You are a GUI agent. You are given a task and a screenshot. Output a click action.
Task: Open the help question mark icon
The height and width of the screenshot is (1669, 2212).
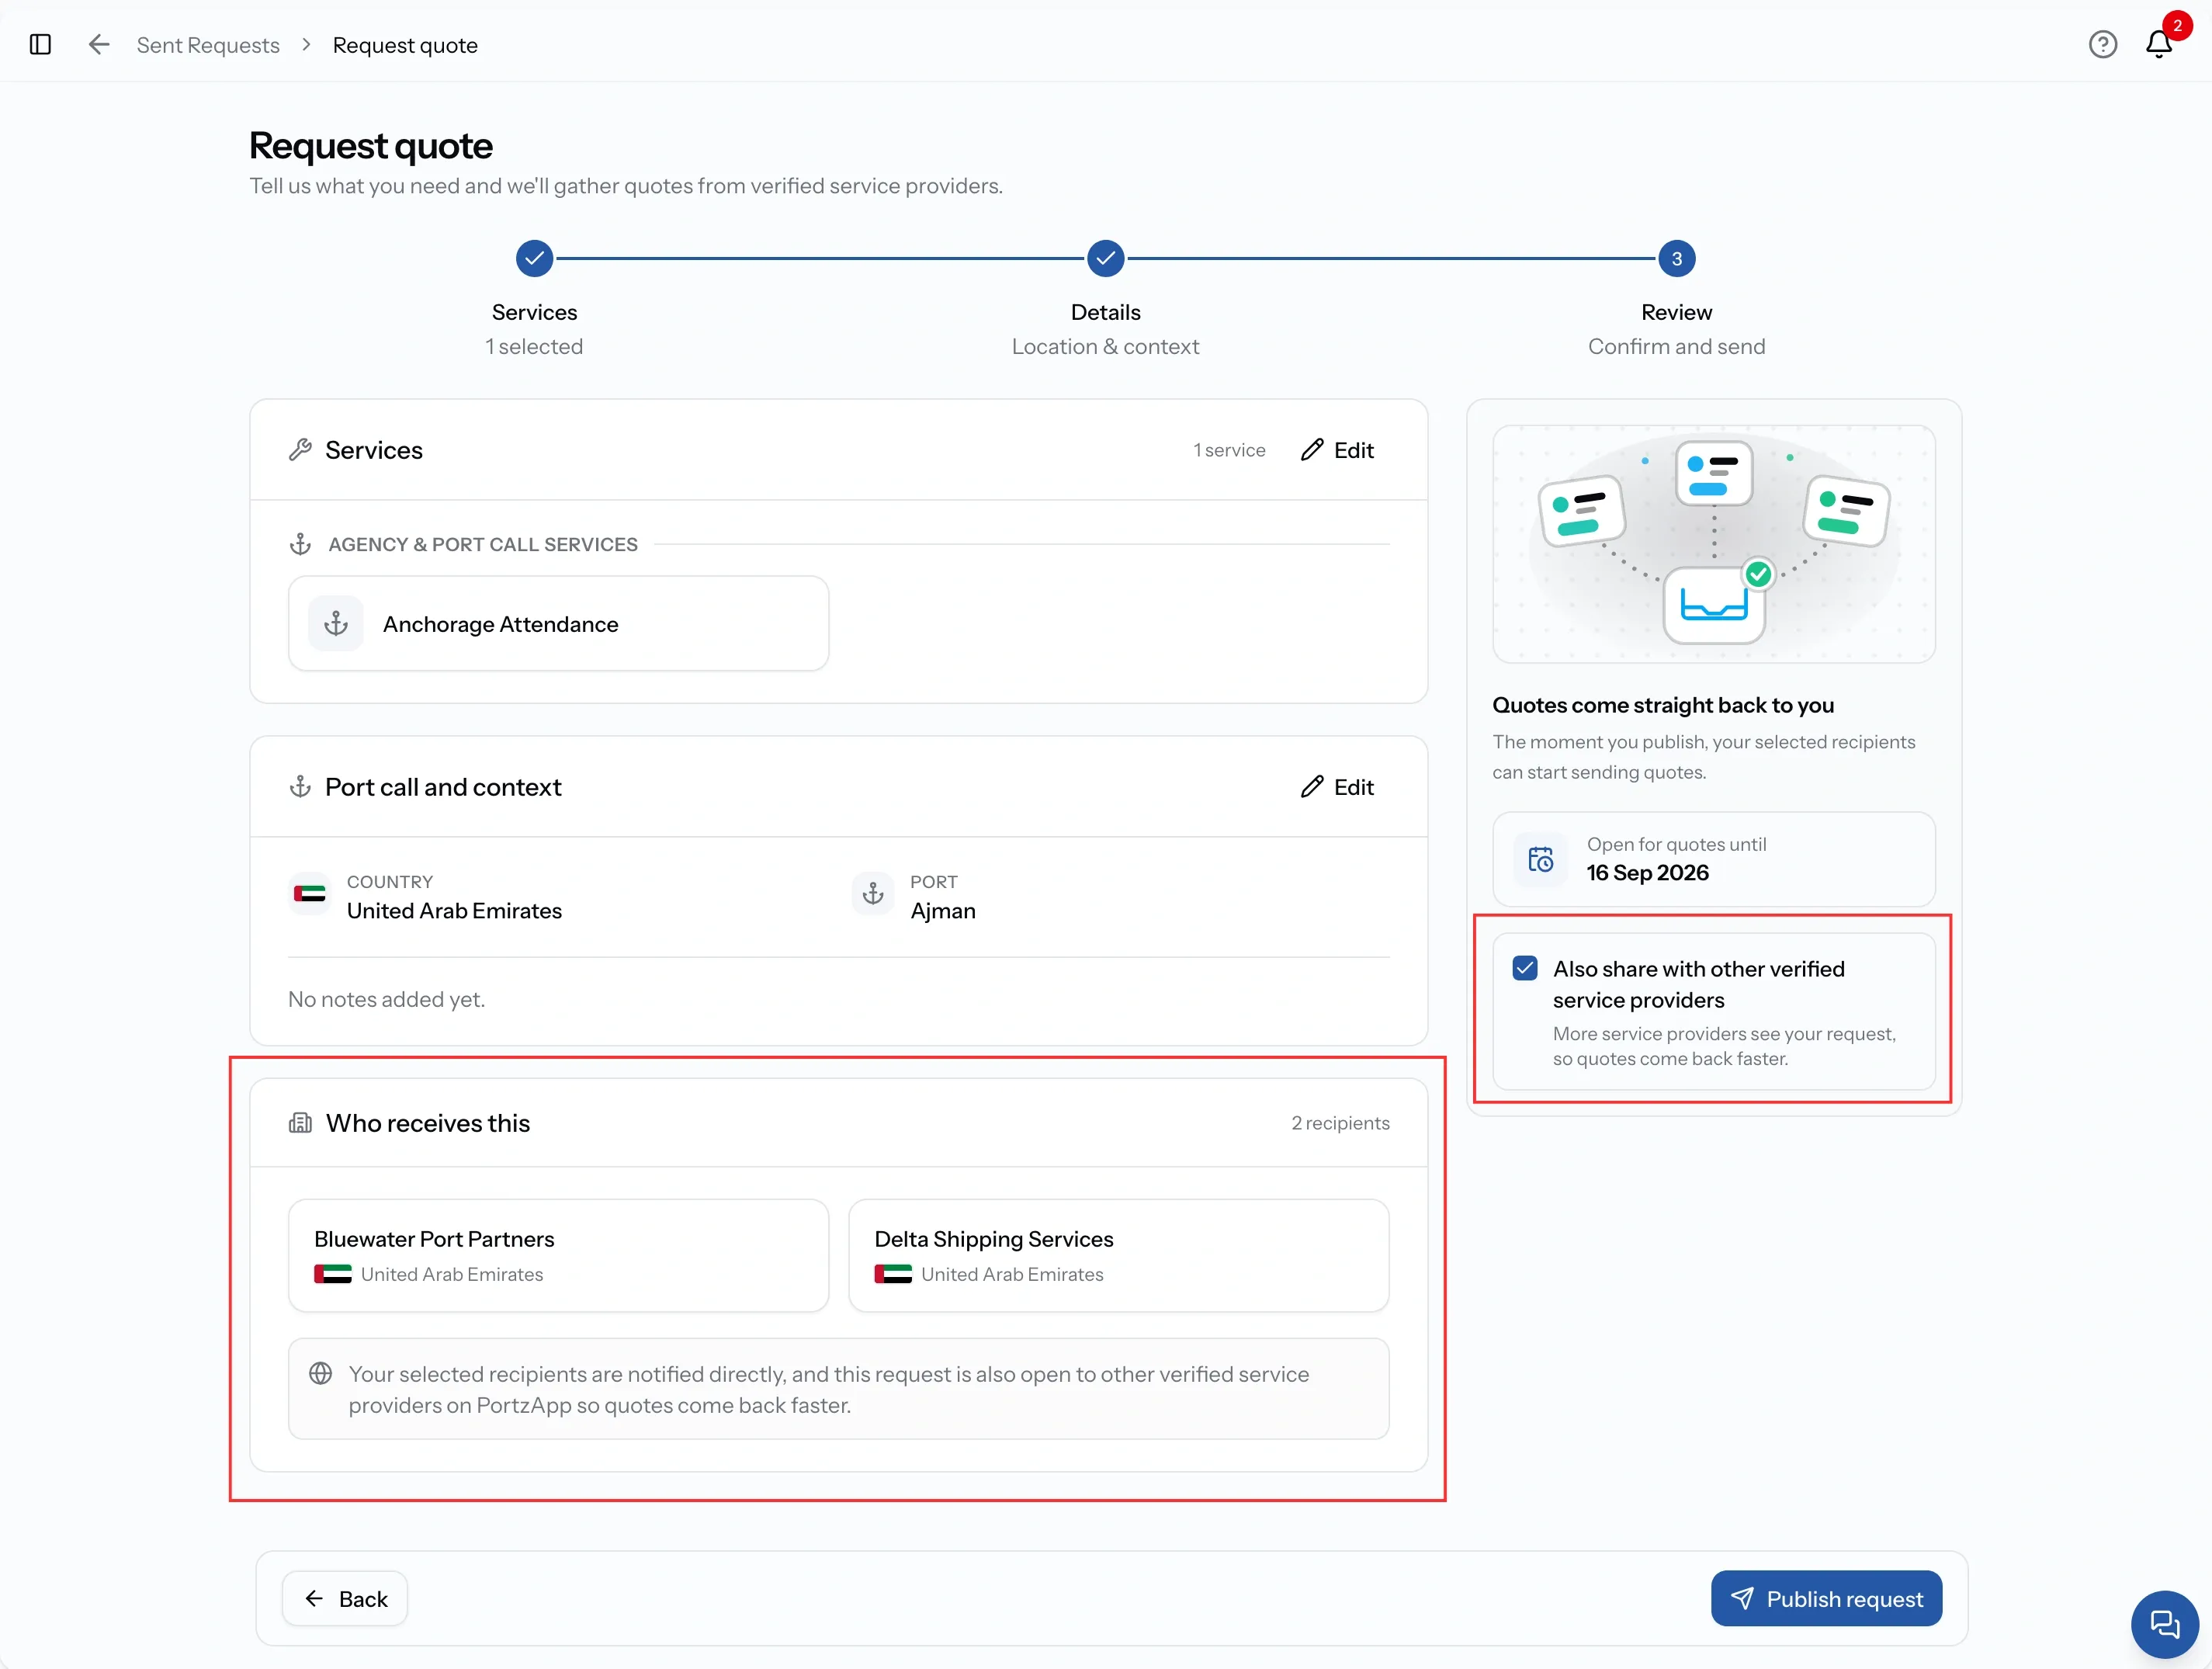(2102, 45)
